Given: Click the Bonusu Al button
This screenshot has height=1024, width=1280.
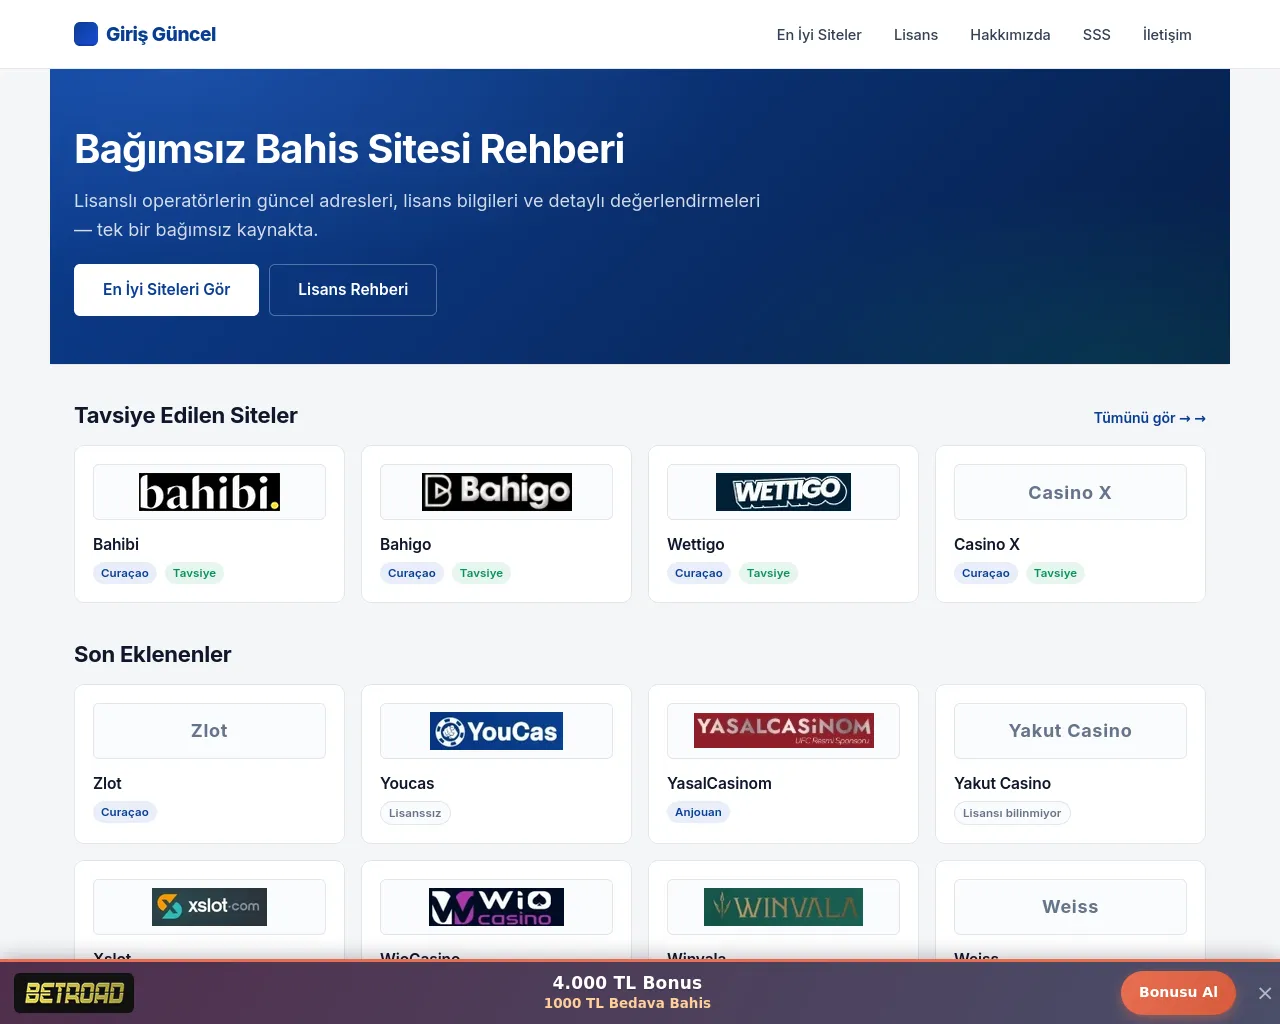Looking at the screenshot, I should (x=1178, y=993).
